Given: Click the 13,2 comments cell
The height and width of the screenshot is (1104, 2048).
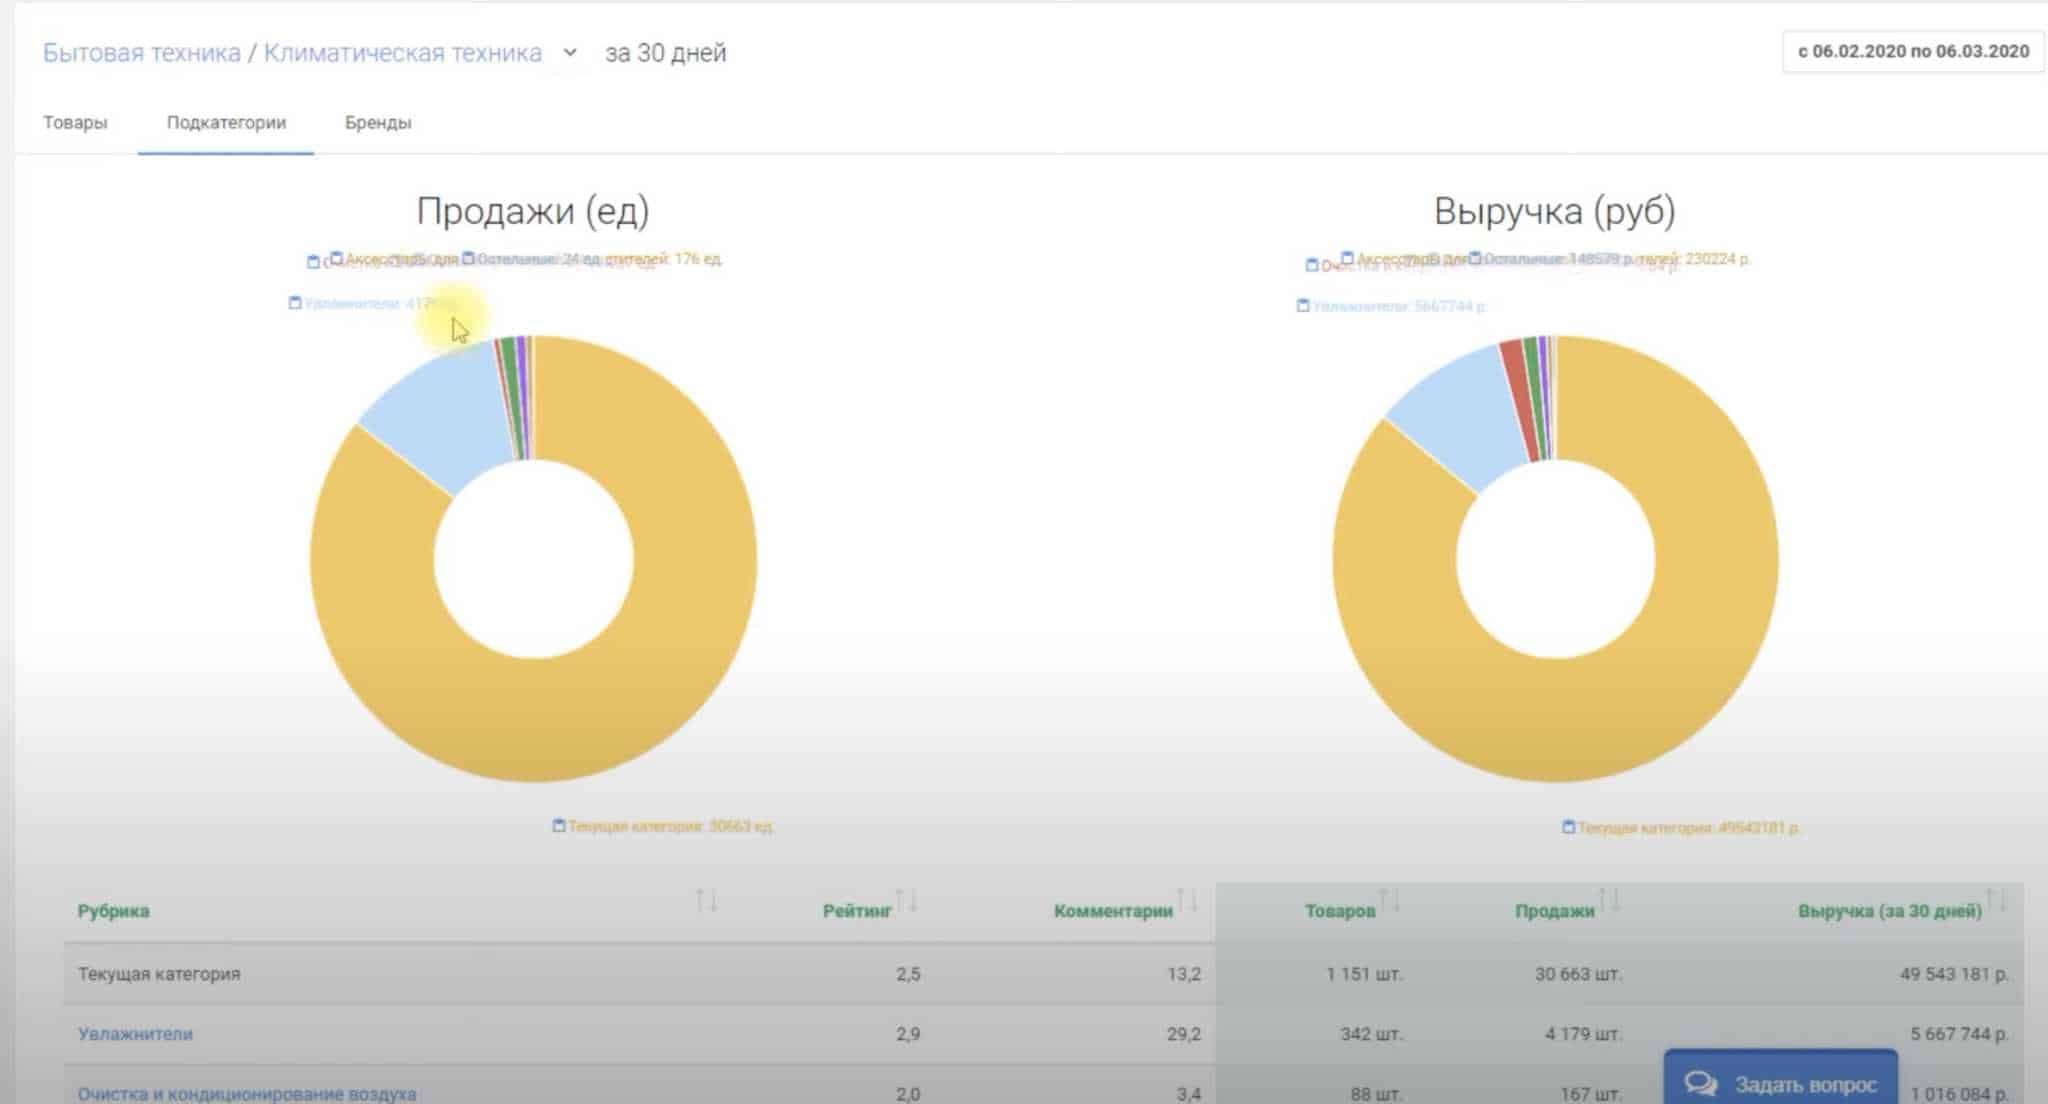Looking at the screenshot, I should [1183, 974].
